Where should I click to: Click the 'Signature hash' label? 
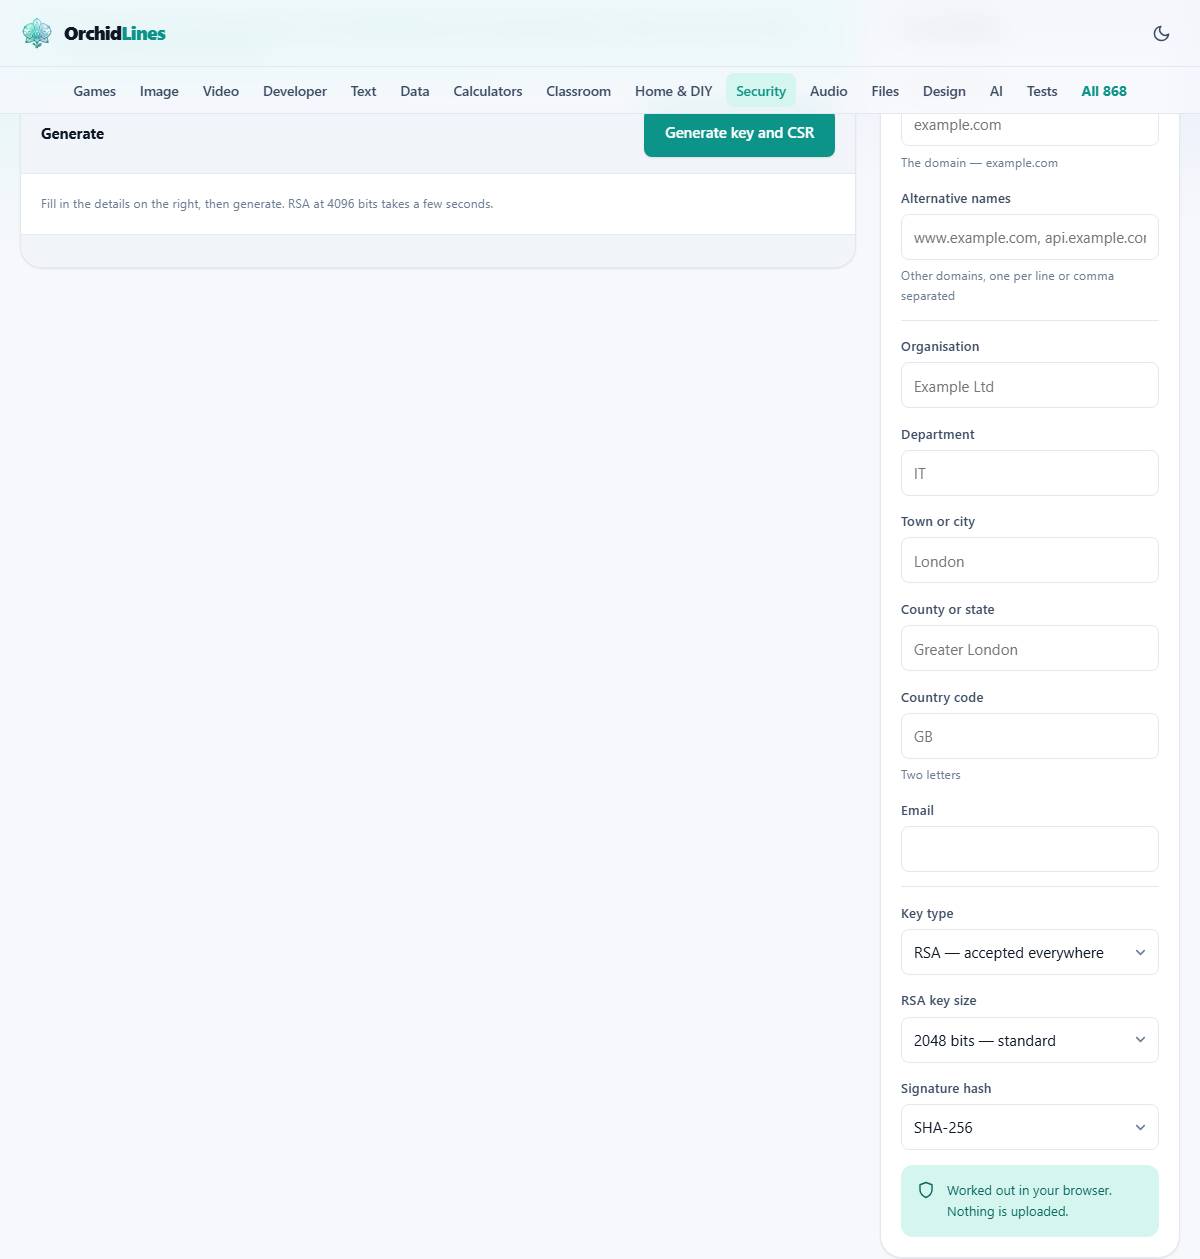[946, 1089]
